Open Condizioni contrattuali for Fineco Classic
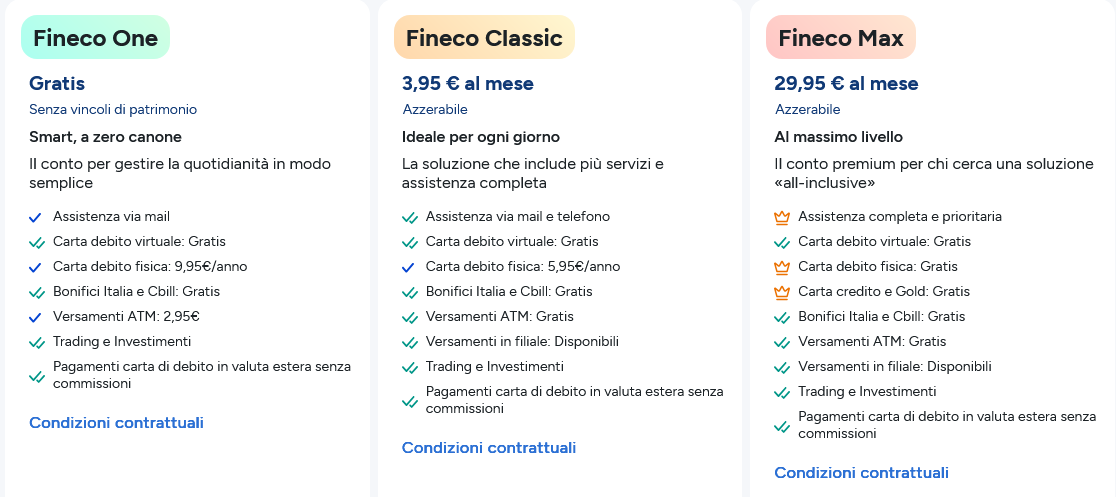The image size is (1116, 497). (x=489, y=448)
